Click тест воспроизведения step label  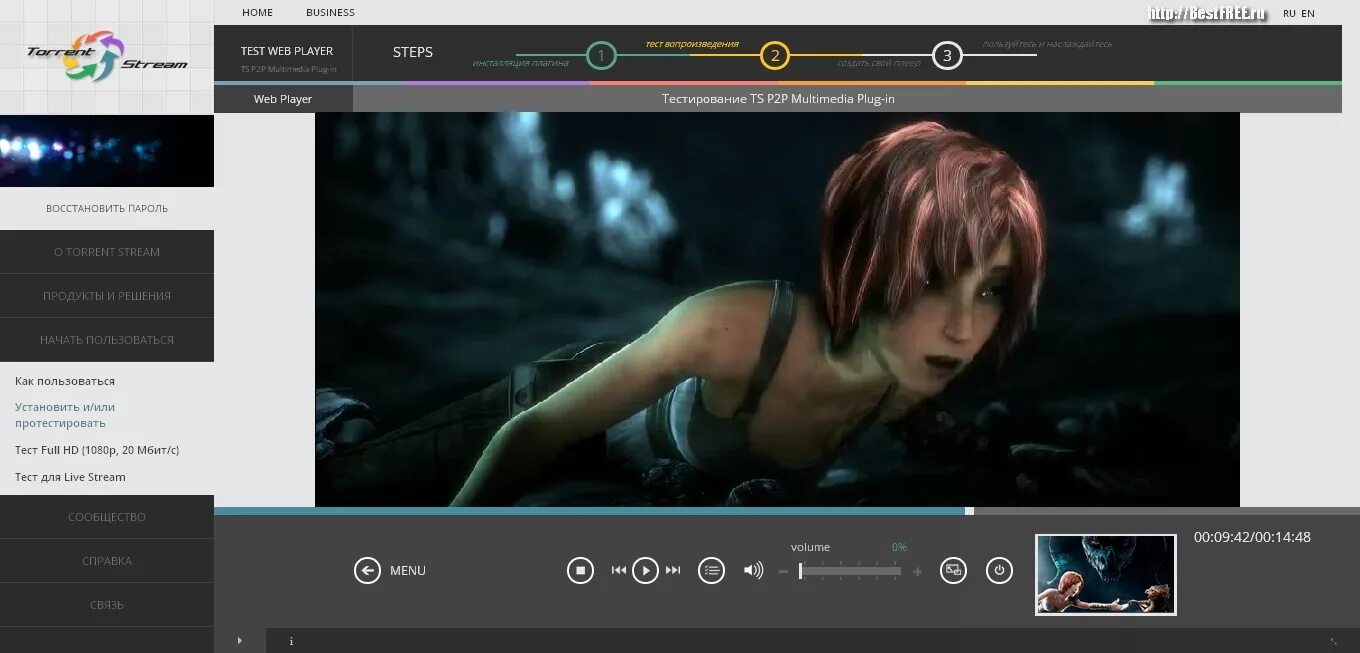coord(692,44)
